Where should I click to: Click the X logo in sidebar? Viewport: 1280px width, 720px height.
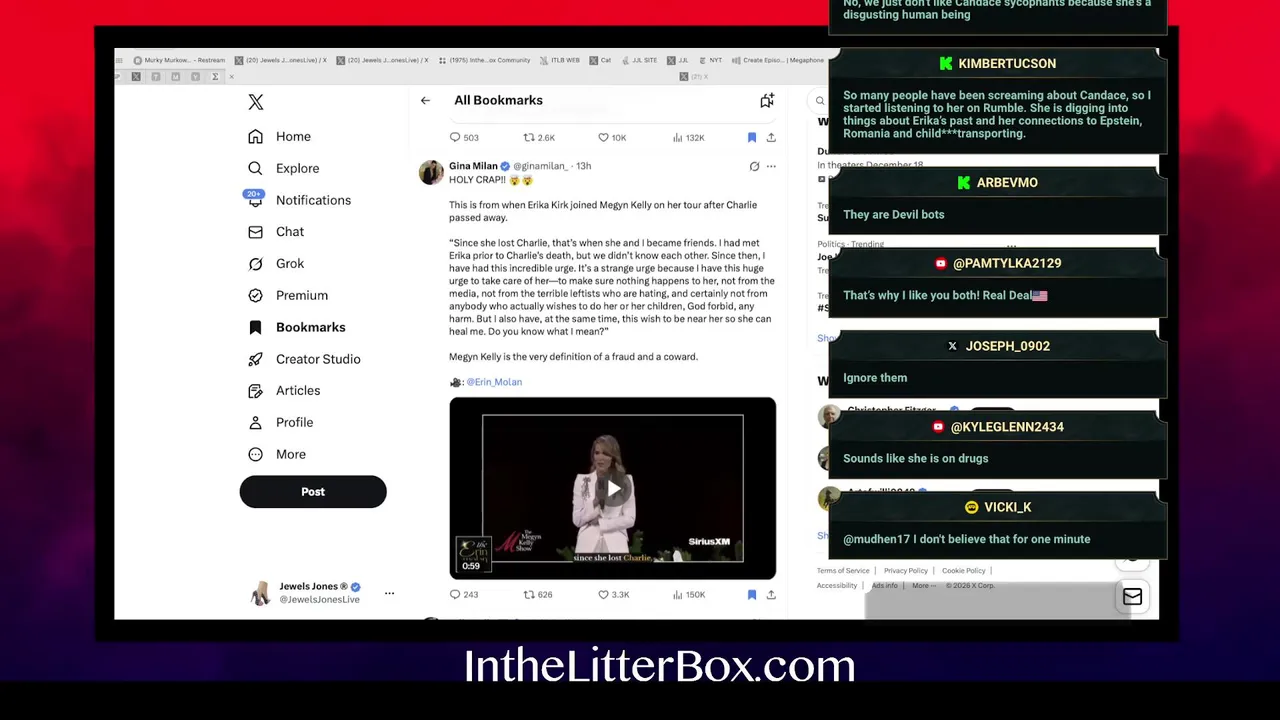tap(256, 102)
